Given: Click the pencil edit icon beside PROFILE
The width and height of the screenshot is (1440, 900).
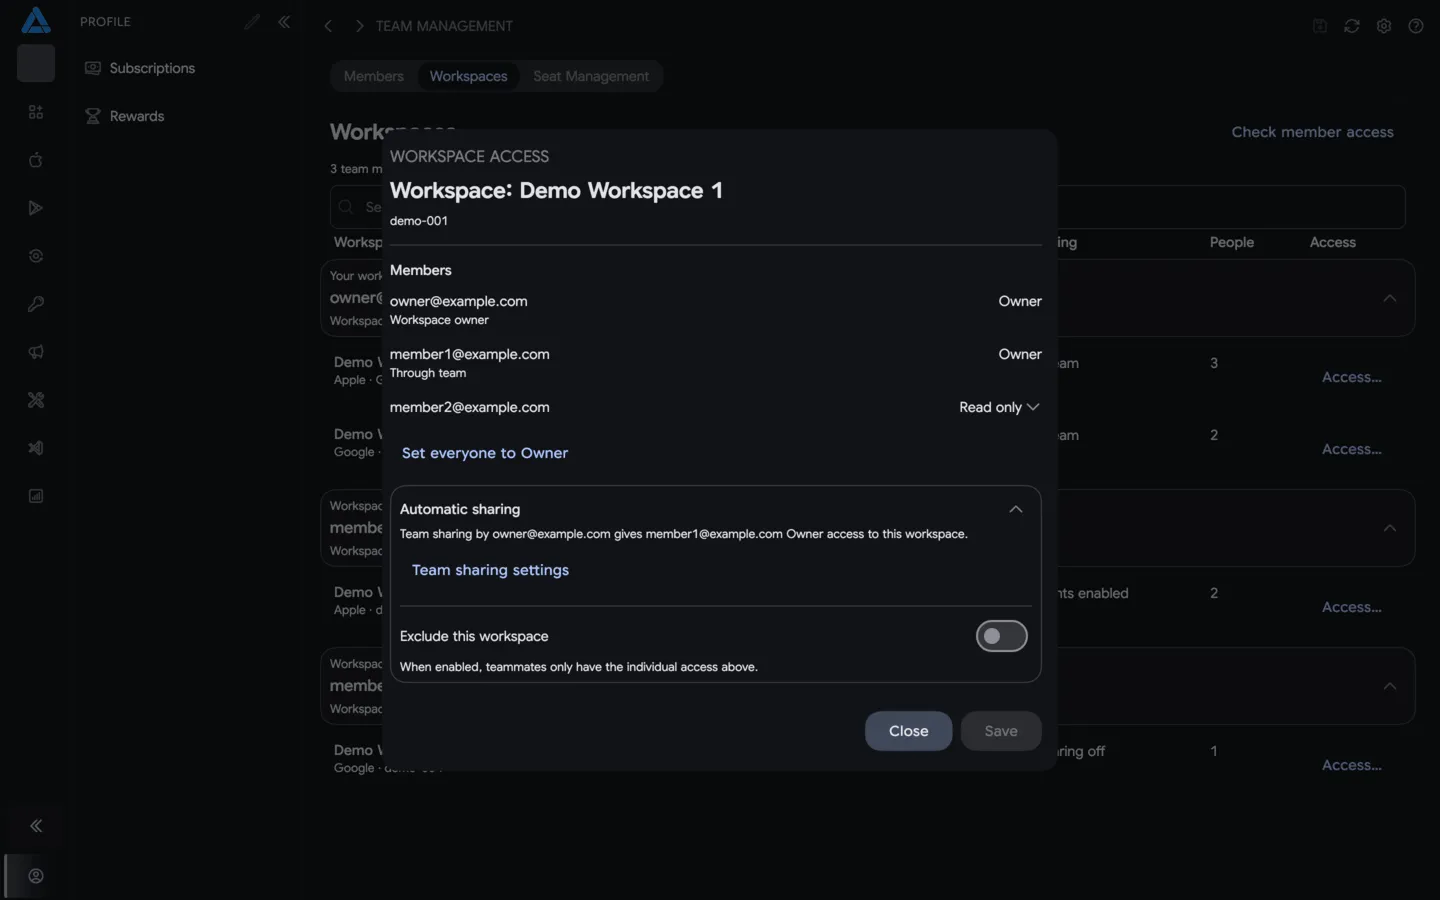Looking at the screenshot, I should point(252,21).
